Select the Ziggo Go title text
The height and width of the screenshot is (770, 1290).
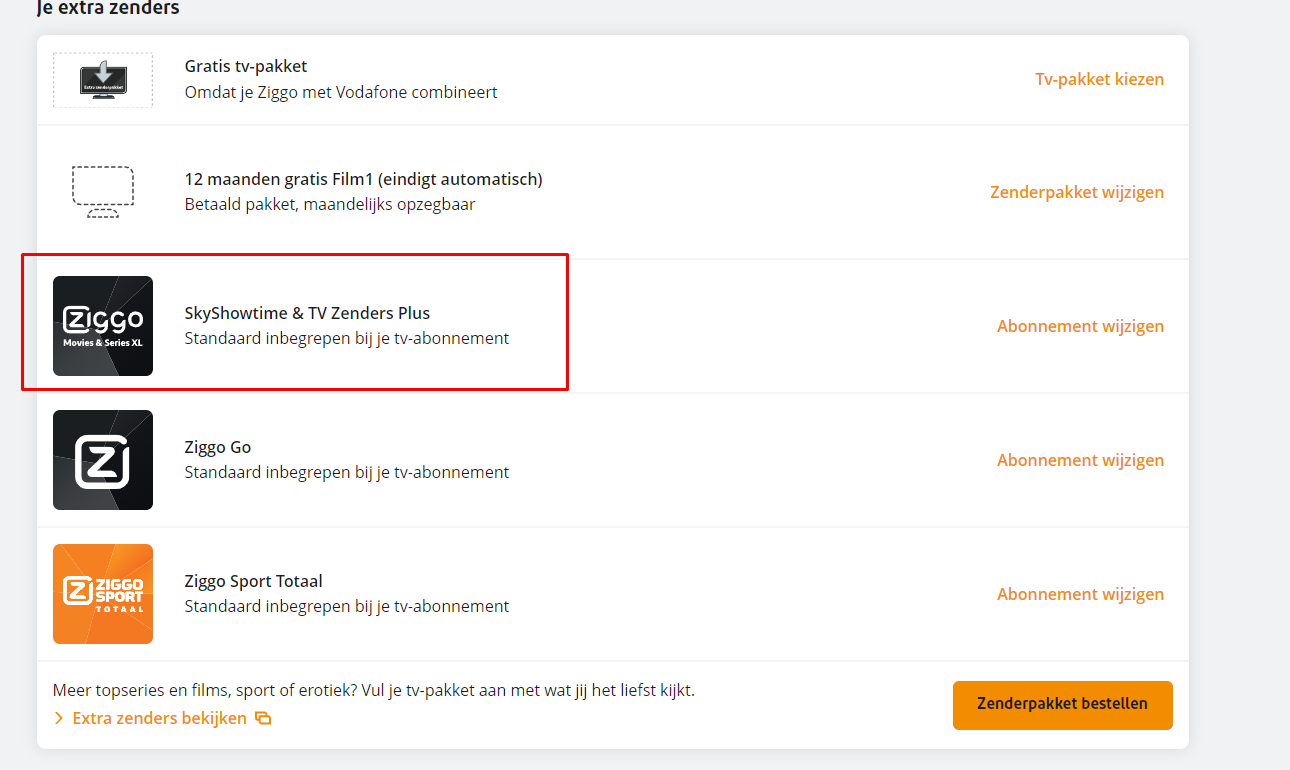[218, 447]
